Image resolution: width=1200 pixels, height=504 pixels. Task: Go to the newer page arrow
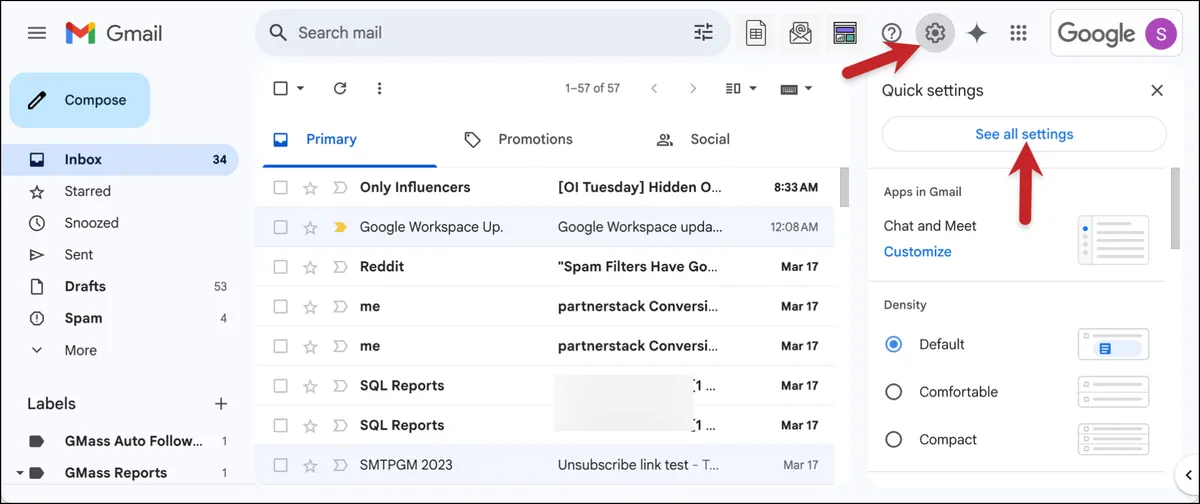point(654,88)
